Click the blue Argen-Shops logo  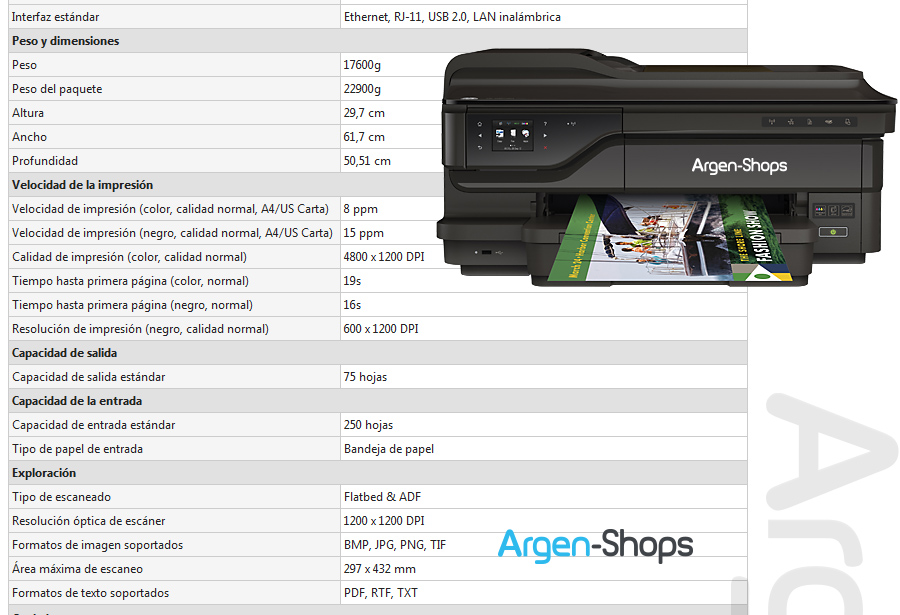tap(595, 546)
